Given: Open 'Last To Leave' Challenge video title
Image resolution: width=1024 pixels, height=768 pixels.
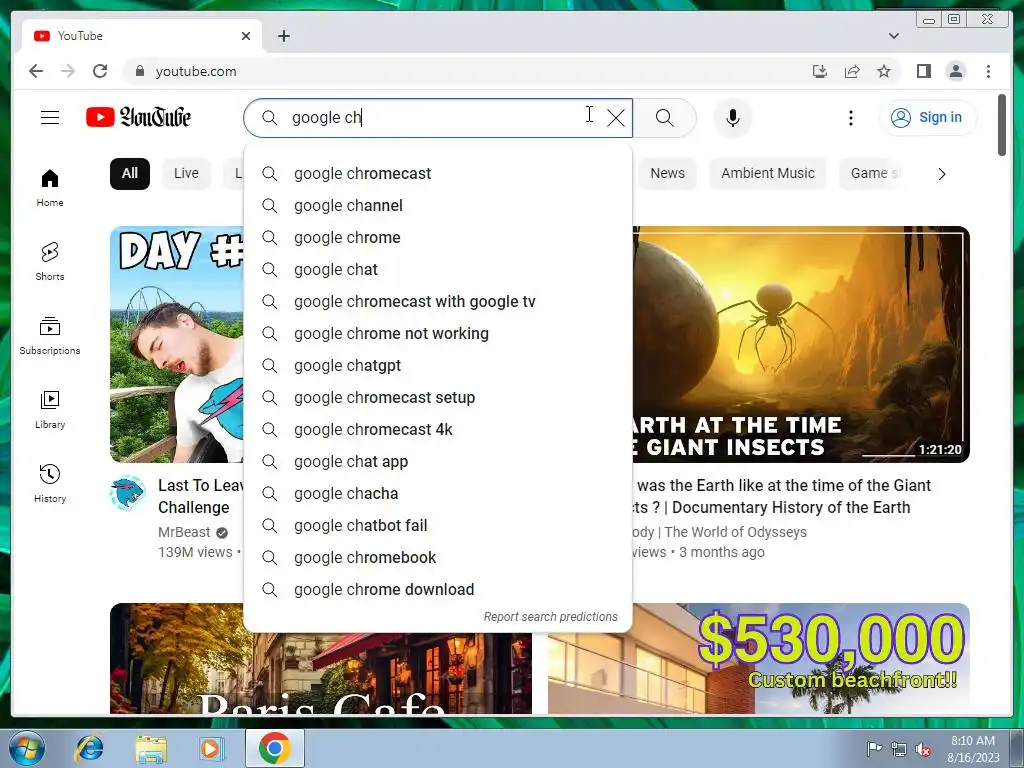Looking at the screenshot, I should pos(200,496).
